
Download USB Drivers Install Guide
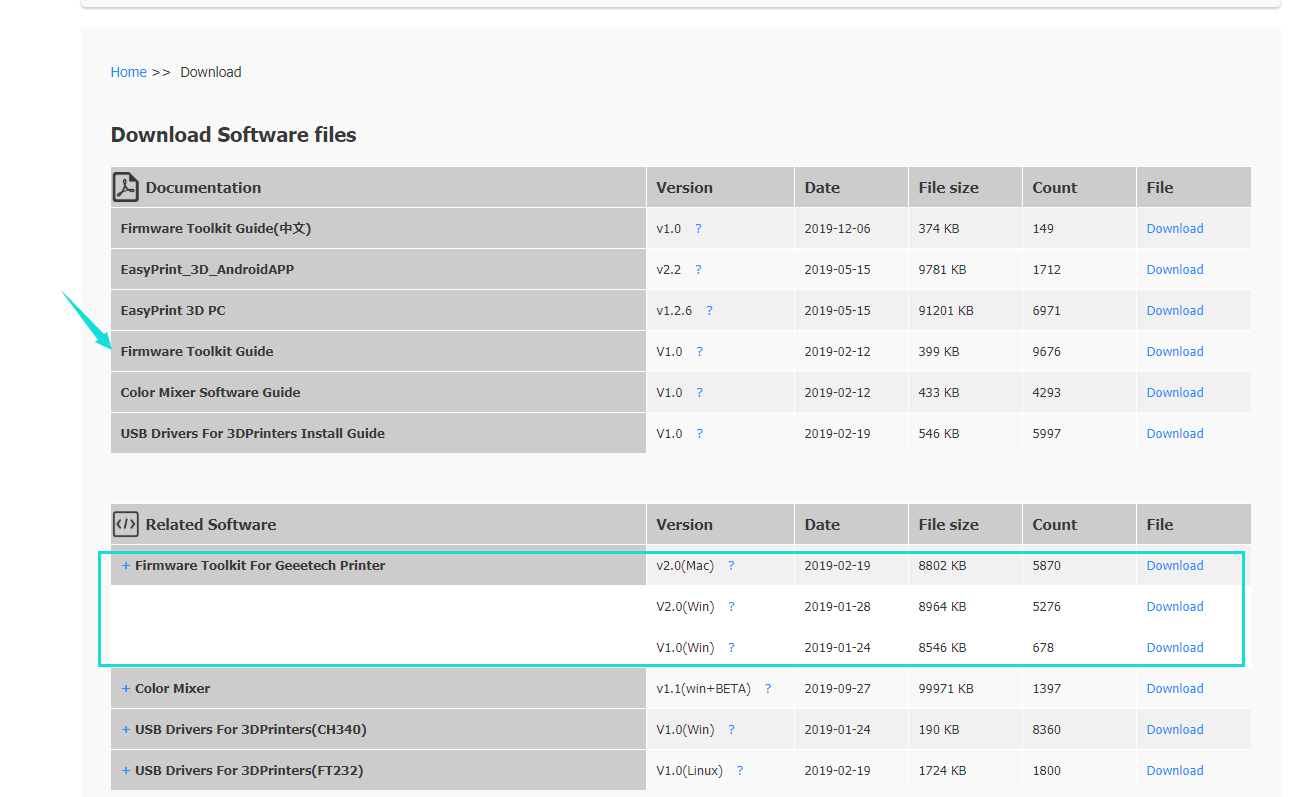click(1175, 434)
